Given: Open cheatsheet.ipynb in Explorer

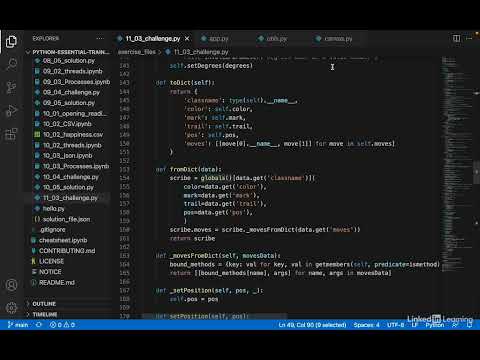Looking at the screenshot, I should pyautogui.click(x=63, y=240).
